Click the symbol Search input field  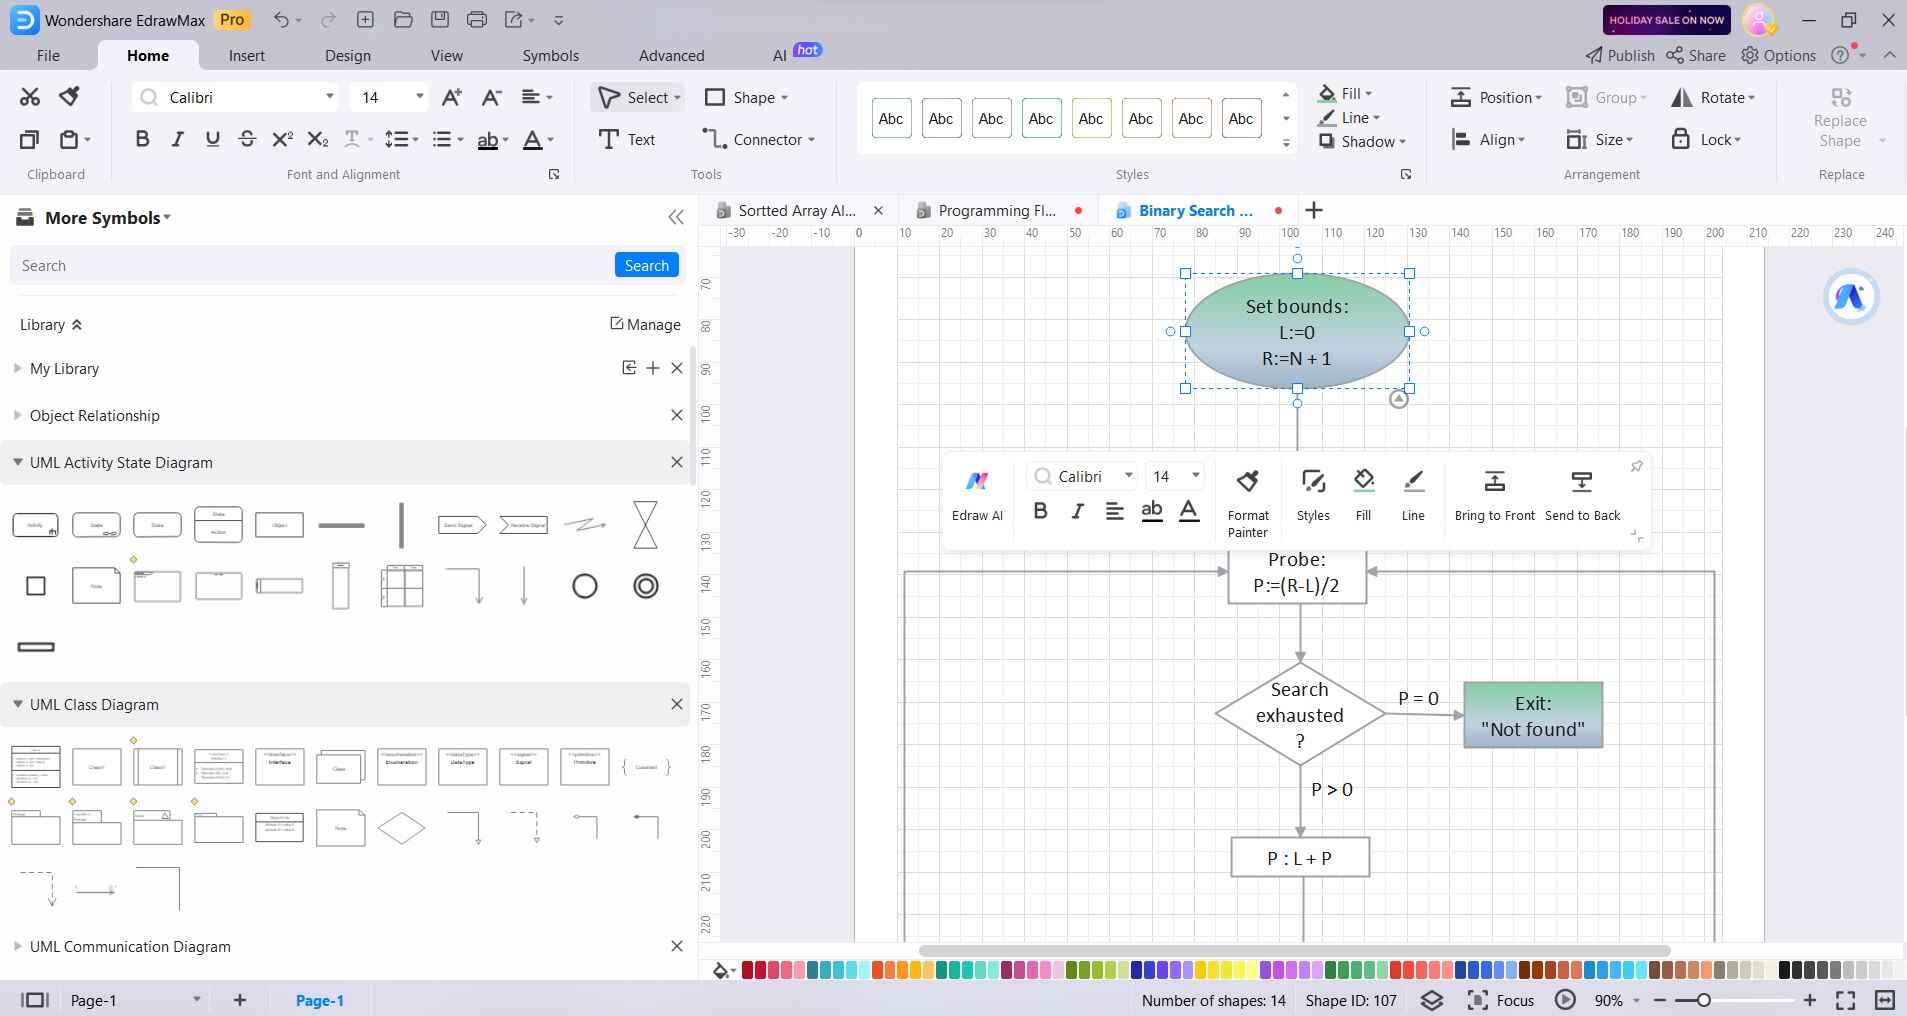click(312, 265)
